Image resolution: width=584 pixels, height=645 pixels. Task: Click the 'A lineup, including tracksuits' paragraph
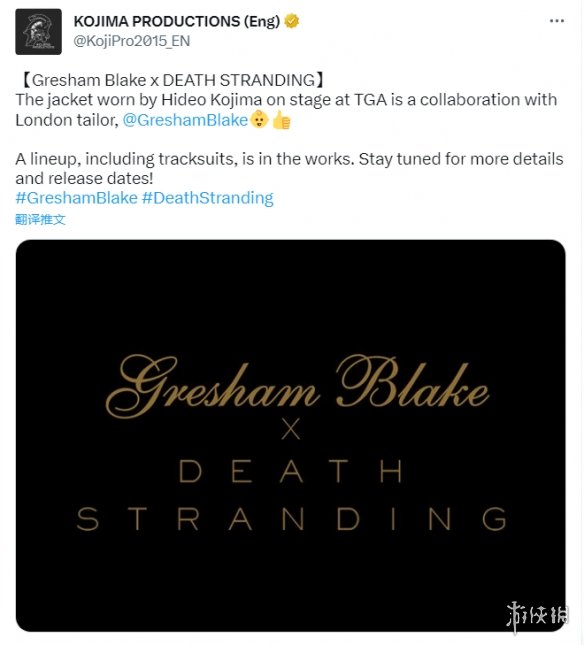(289, 169)
